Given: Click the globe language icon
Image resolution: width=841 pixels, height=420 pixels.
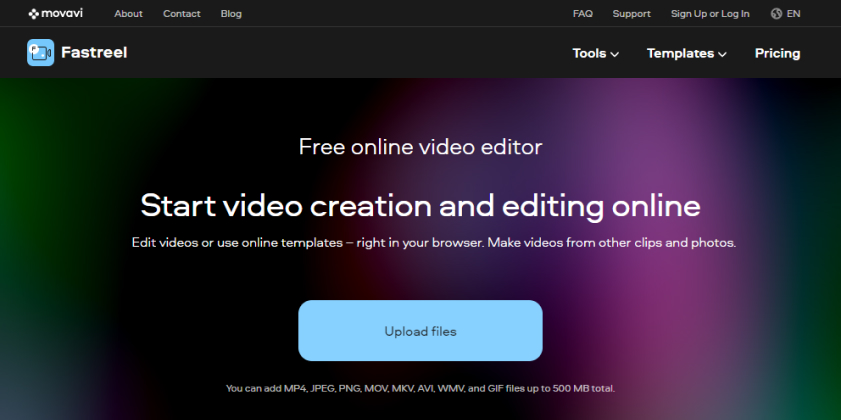Looking at the screenshot, I should 776,14.
